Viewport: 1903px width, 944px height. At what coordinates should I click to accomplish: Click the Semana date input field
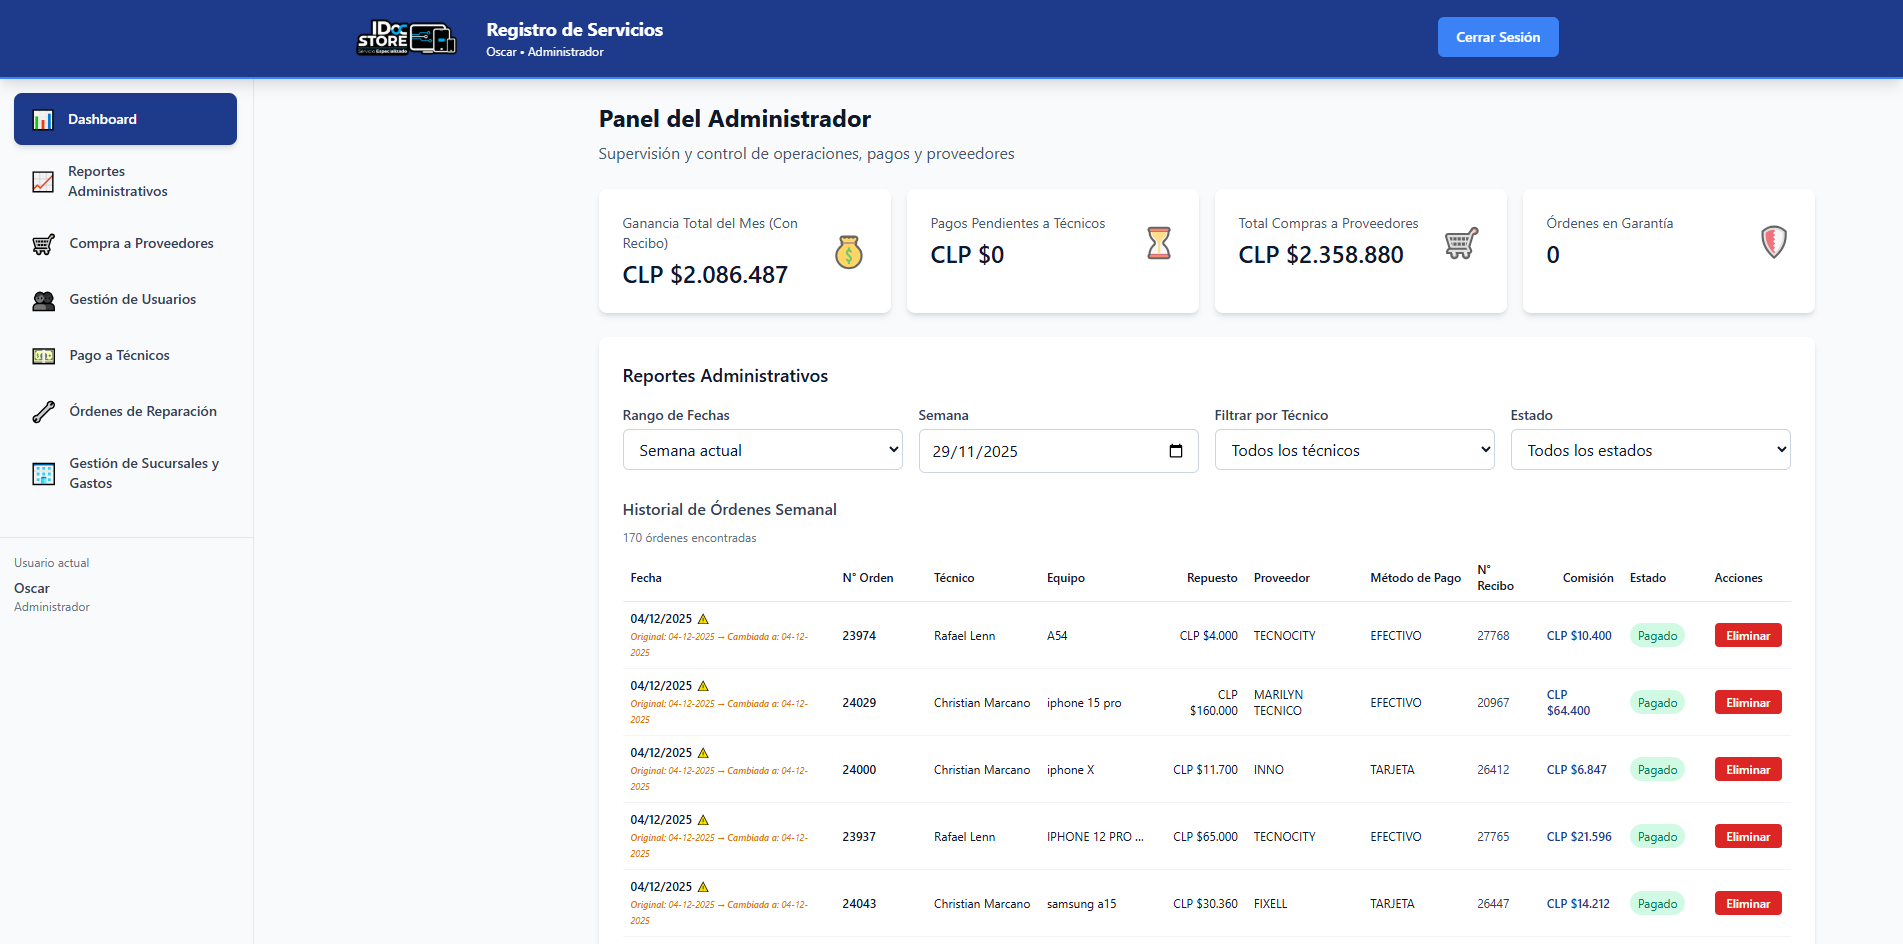[x=1040, y=451]
